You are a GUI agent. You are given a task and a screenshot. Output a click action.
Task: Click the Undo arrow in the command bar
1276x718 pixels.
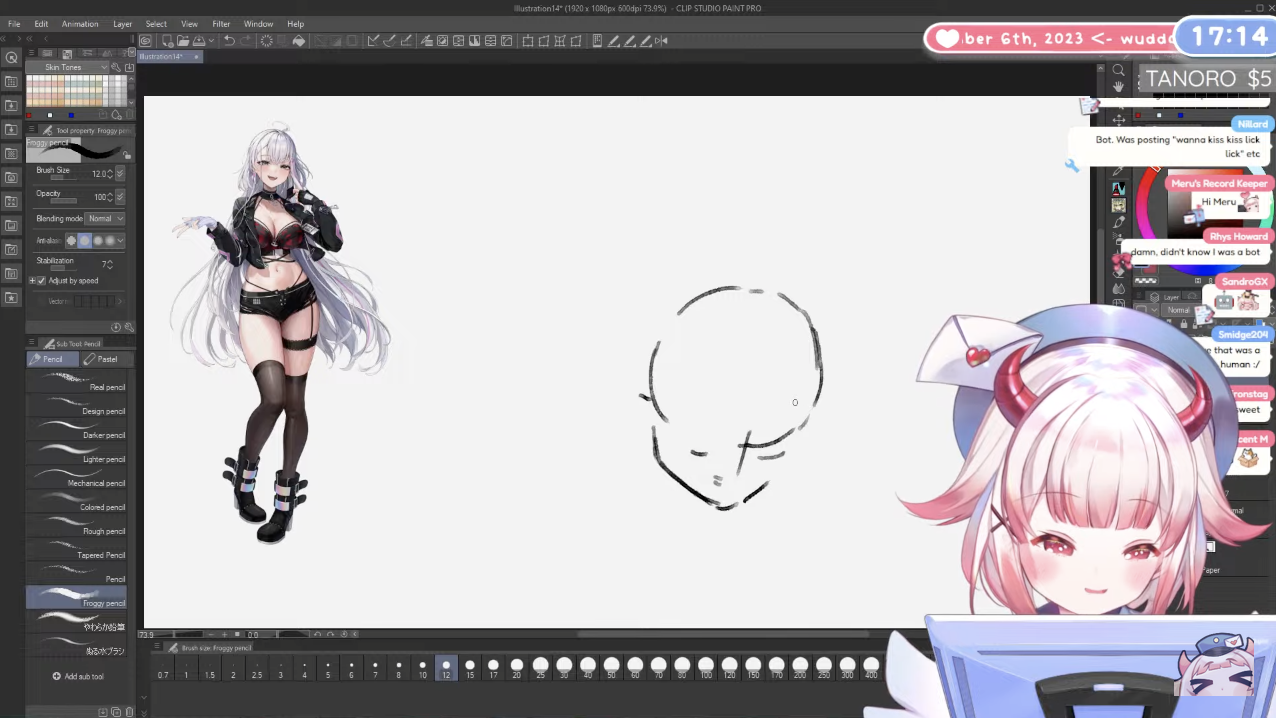coord(229,41)
